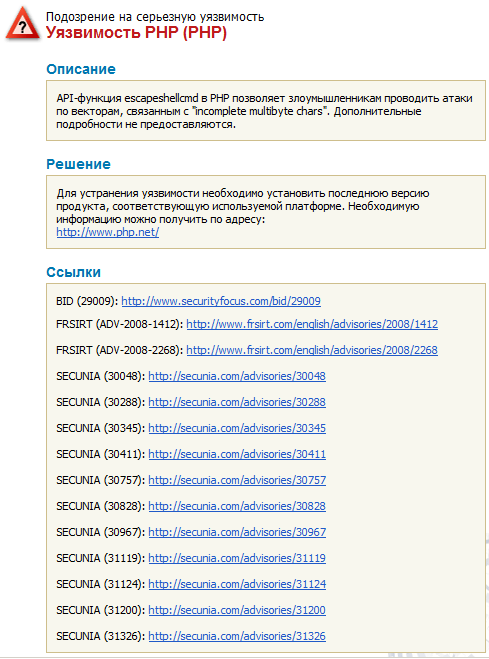
Task: Open FRSIRT advisory 2008/2268 link
Action: coord(312,350)
